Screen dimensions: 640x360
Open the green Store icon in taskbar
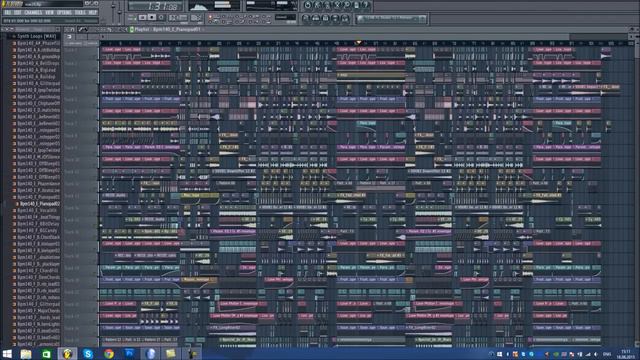pos(46,354)
